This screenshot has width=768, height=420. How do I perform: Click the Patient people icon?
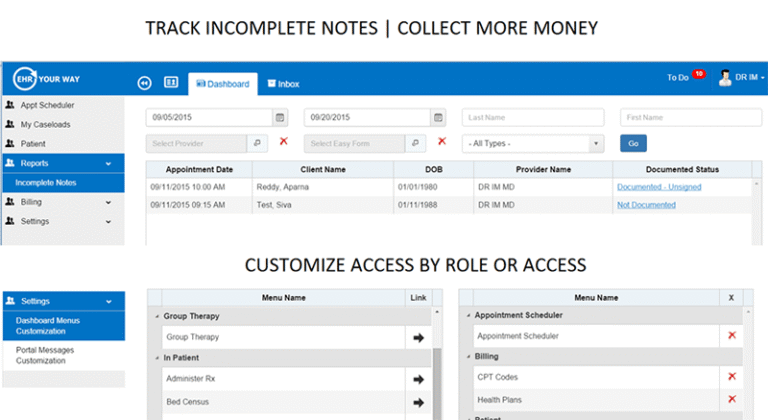[x=10, y=143]
